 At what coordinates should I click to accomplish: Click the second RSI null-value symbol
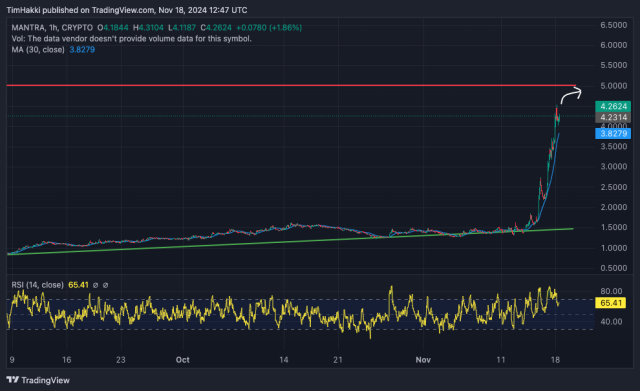pos(105,285)
